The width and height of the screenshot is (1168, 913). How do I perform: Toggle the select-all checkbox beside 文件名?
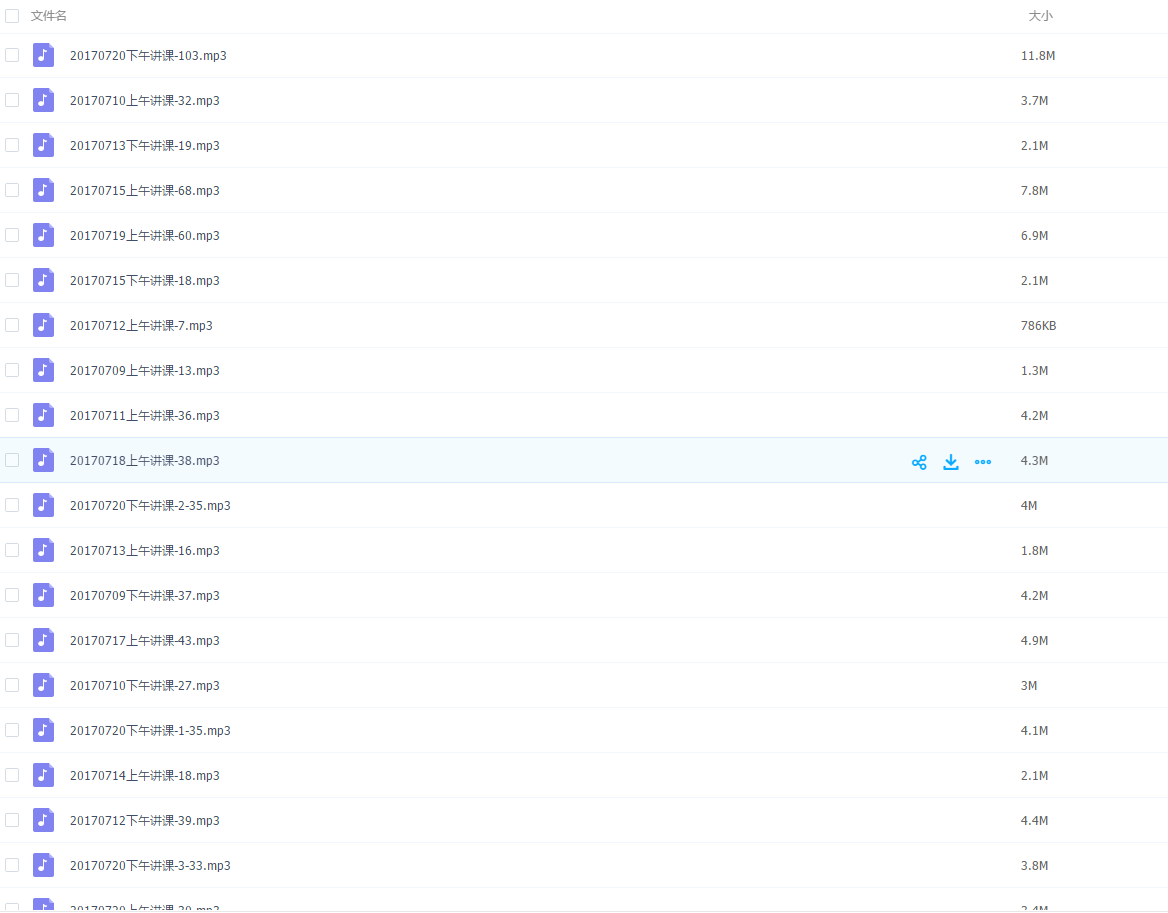(x=12, y=16)
